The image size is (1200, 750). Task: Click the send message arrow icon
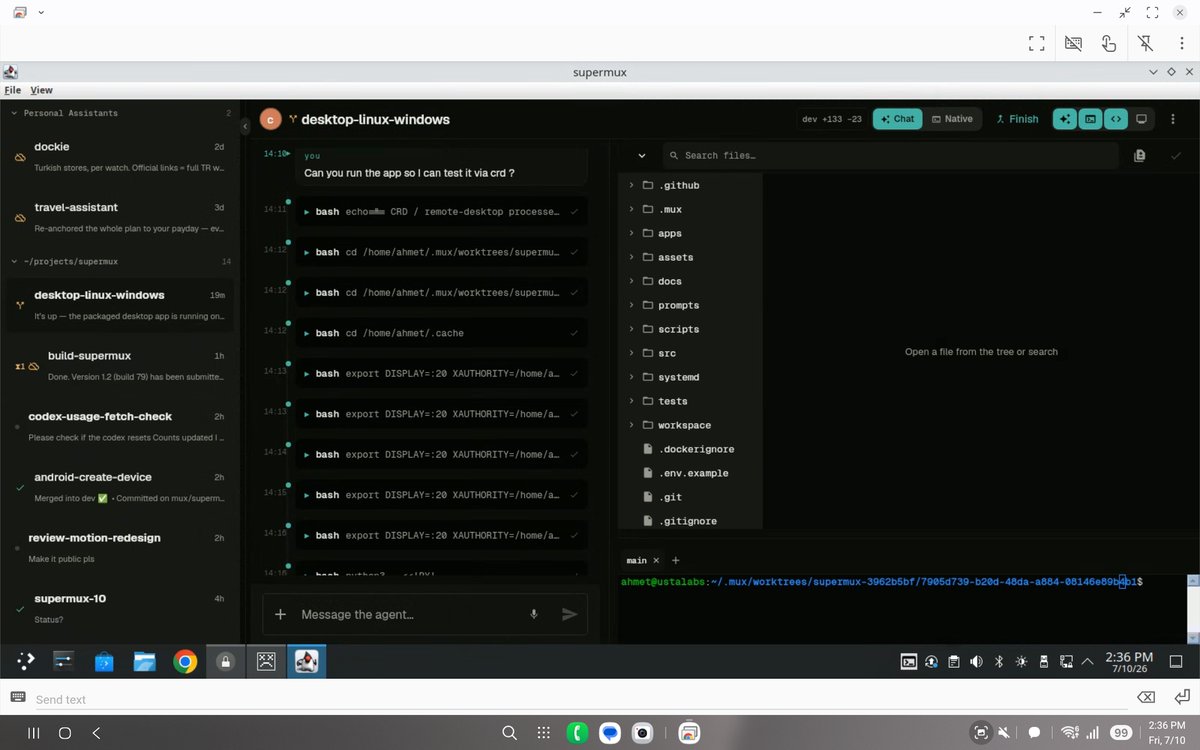click(x=569, y=614)
